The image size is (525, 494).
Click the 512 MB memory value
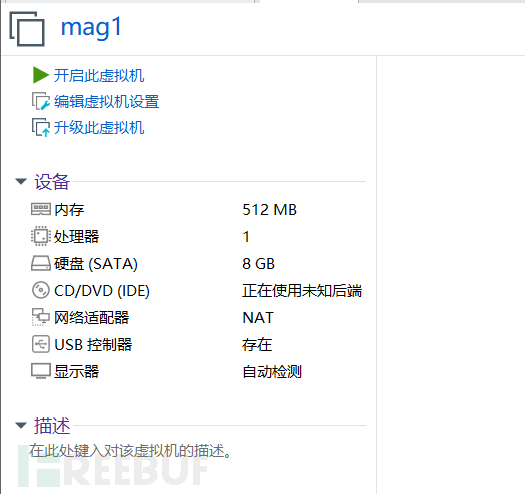pos(270,210)
